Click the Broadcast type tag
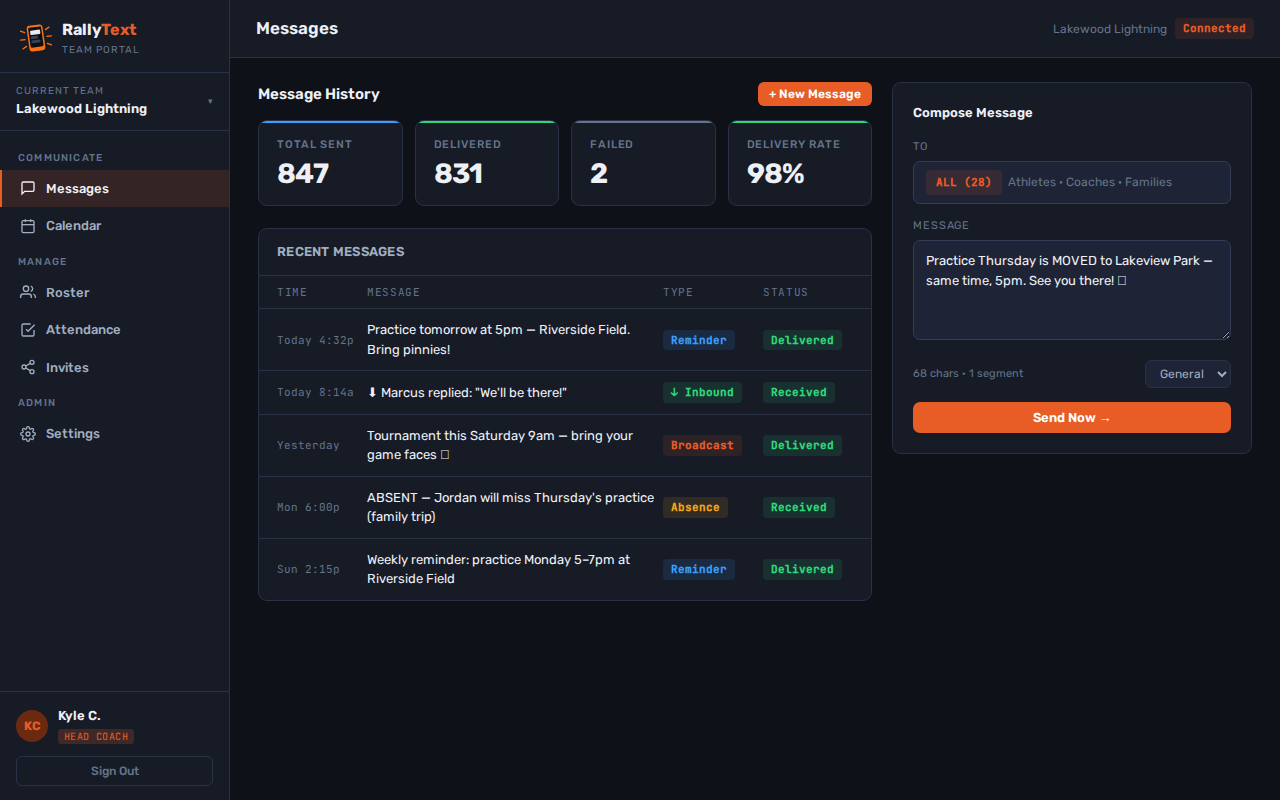 [x=702, y=446]
